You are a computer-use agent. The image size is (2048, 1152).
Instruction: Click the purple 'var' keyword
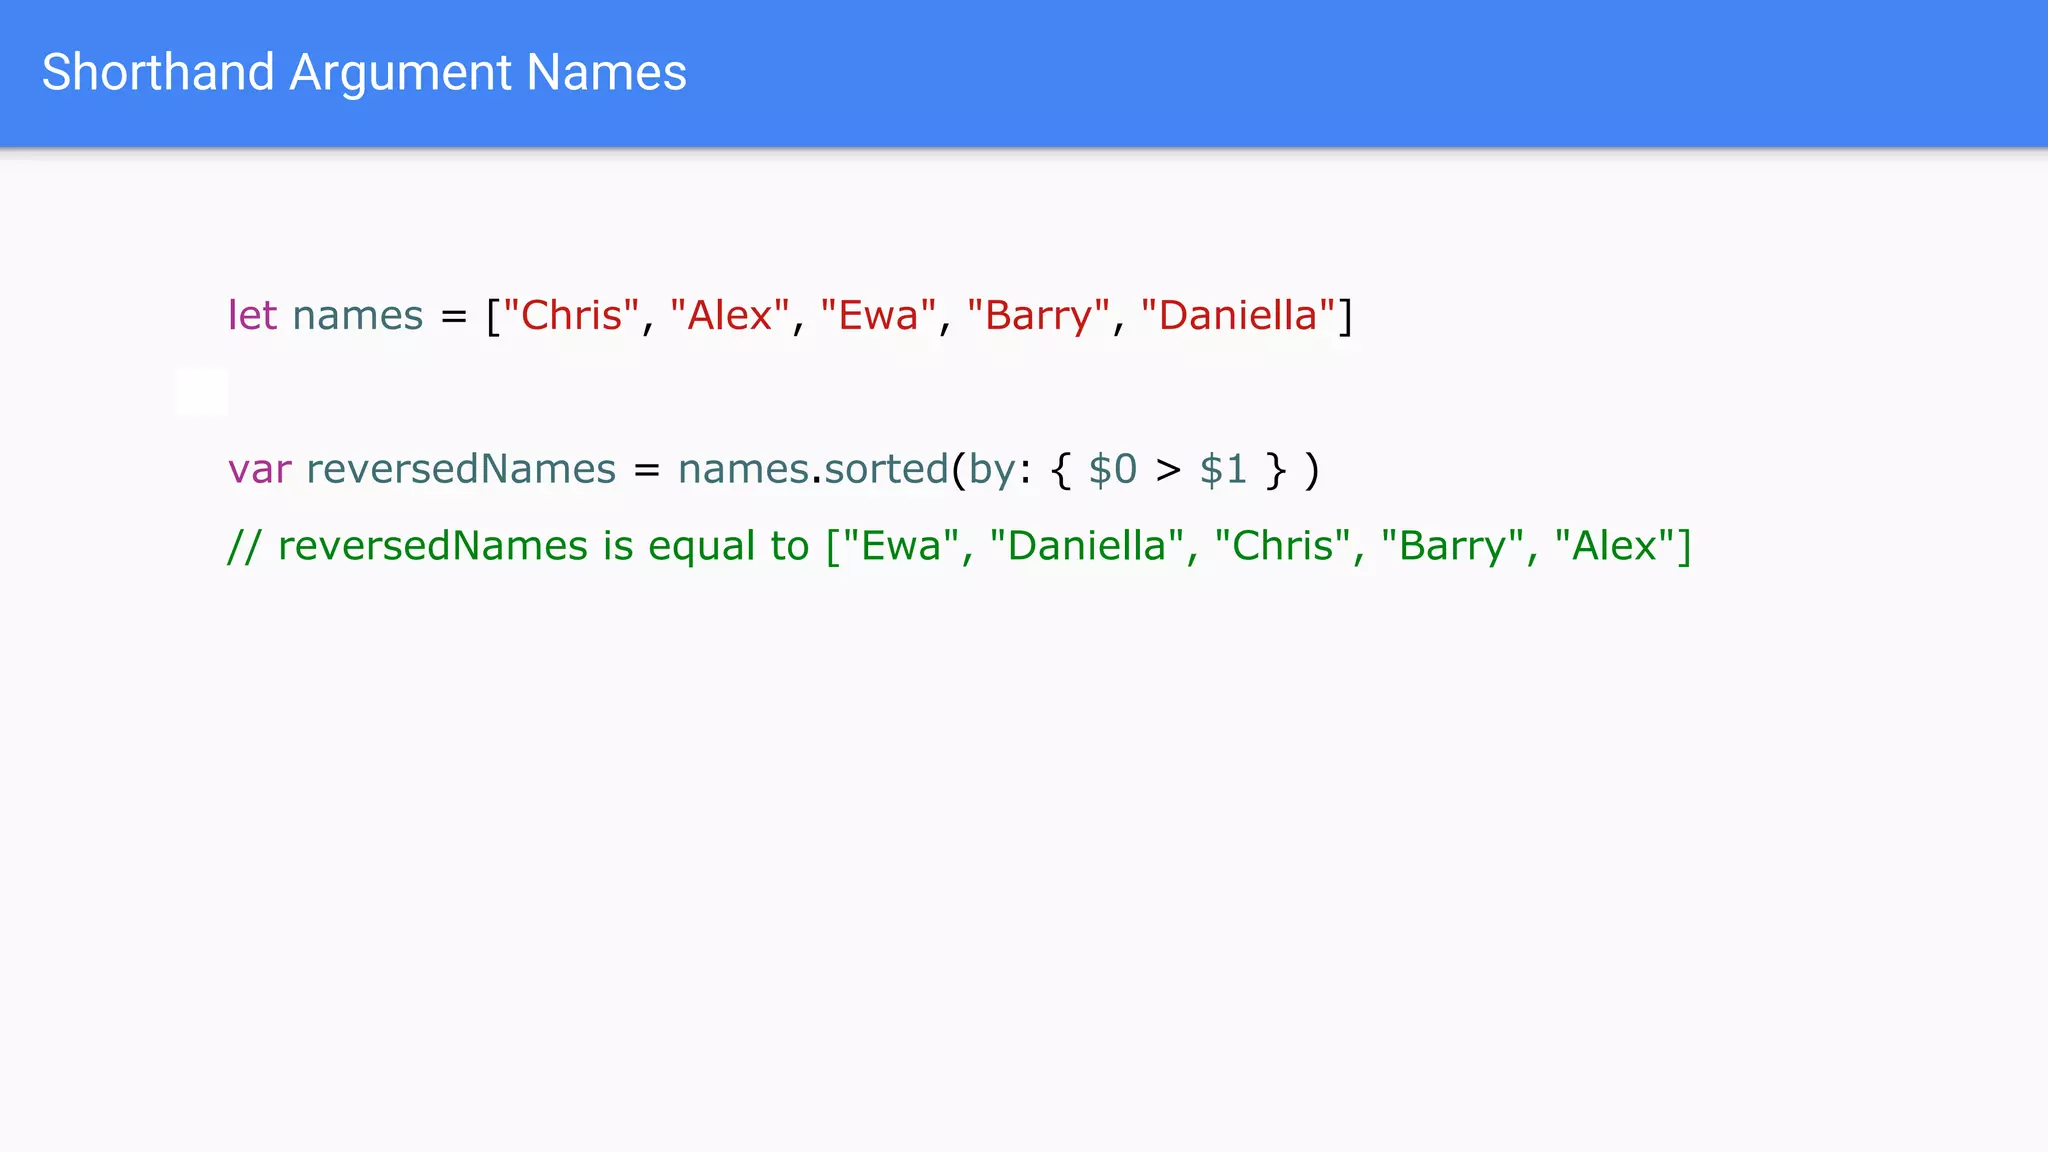tap(259, 469)
